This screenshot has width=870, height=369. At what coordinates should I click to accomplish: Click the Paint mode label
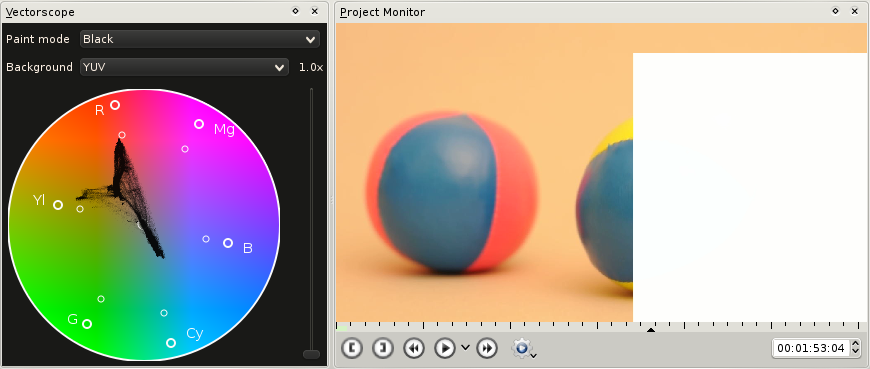(38, 39)
